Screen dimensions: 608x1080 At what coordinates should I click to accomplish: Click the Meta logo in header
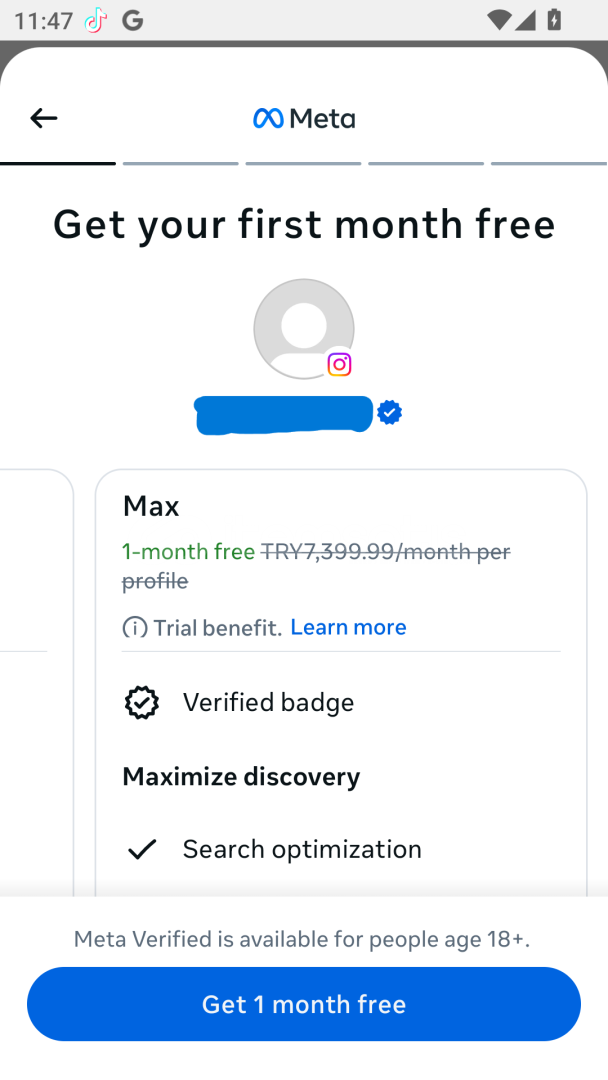(304, 119)
